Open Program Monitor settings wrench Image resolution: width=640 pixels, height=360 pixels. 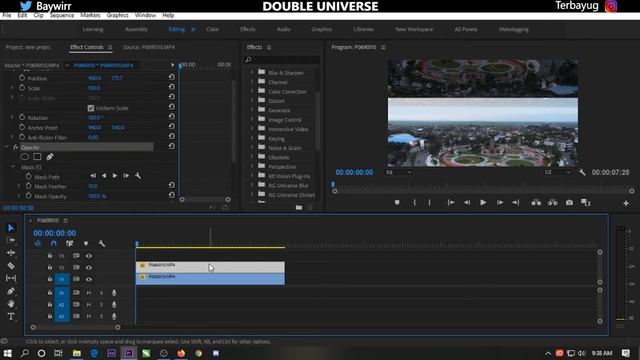point(582,173)
